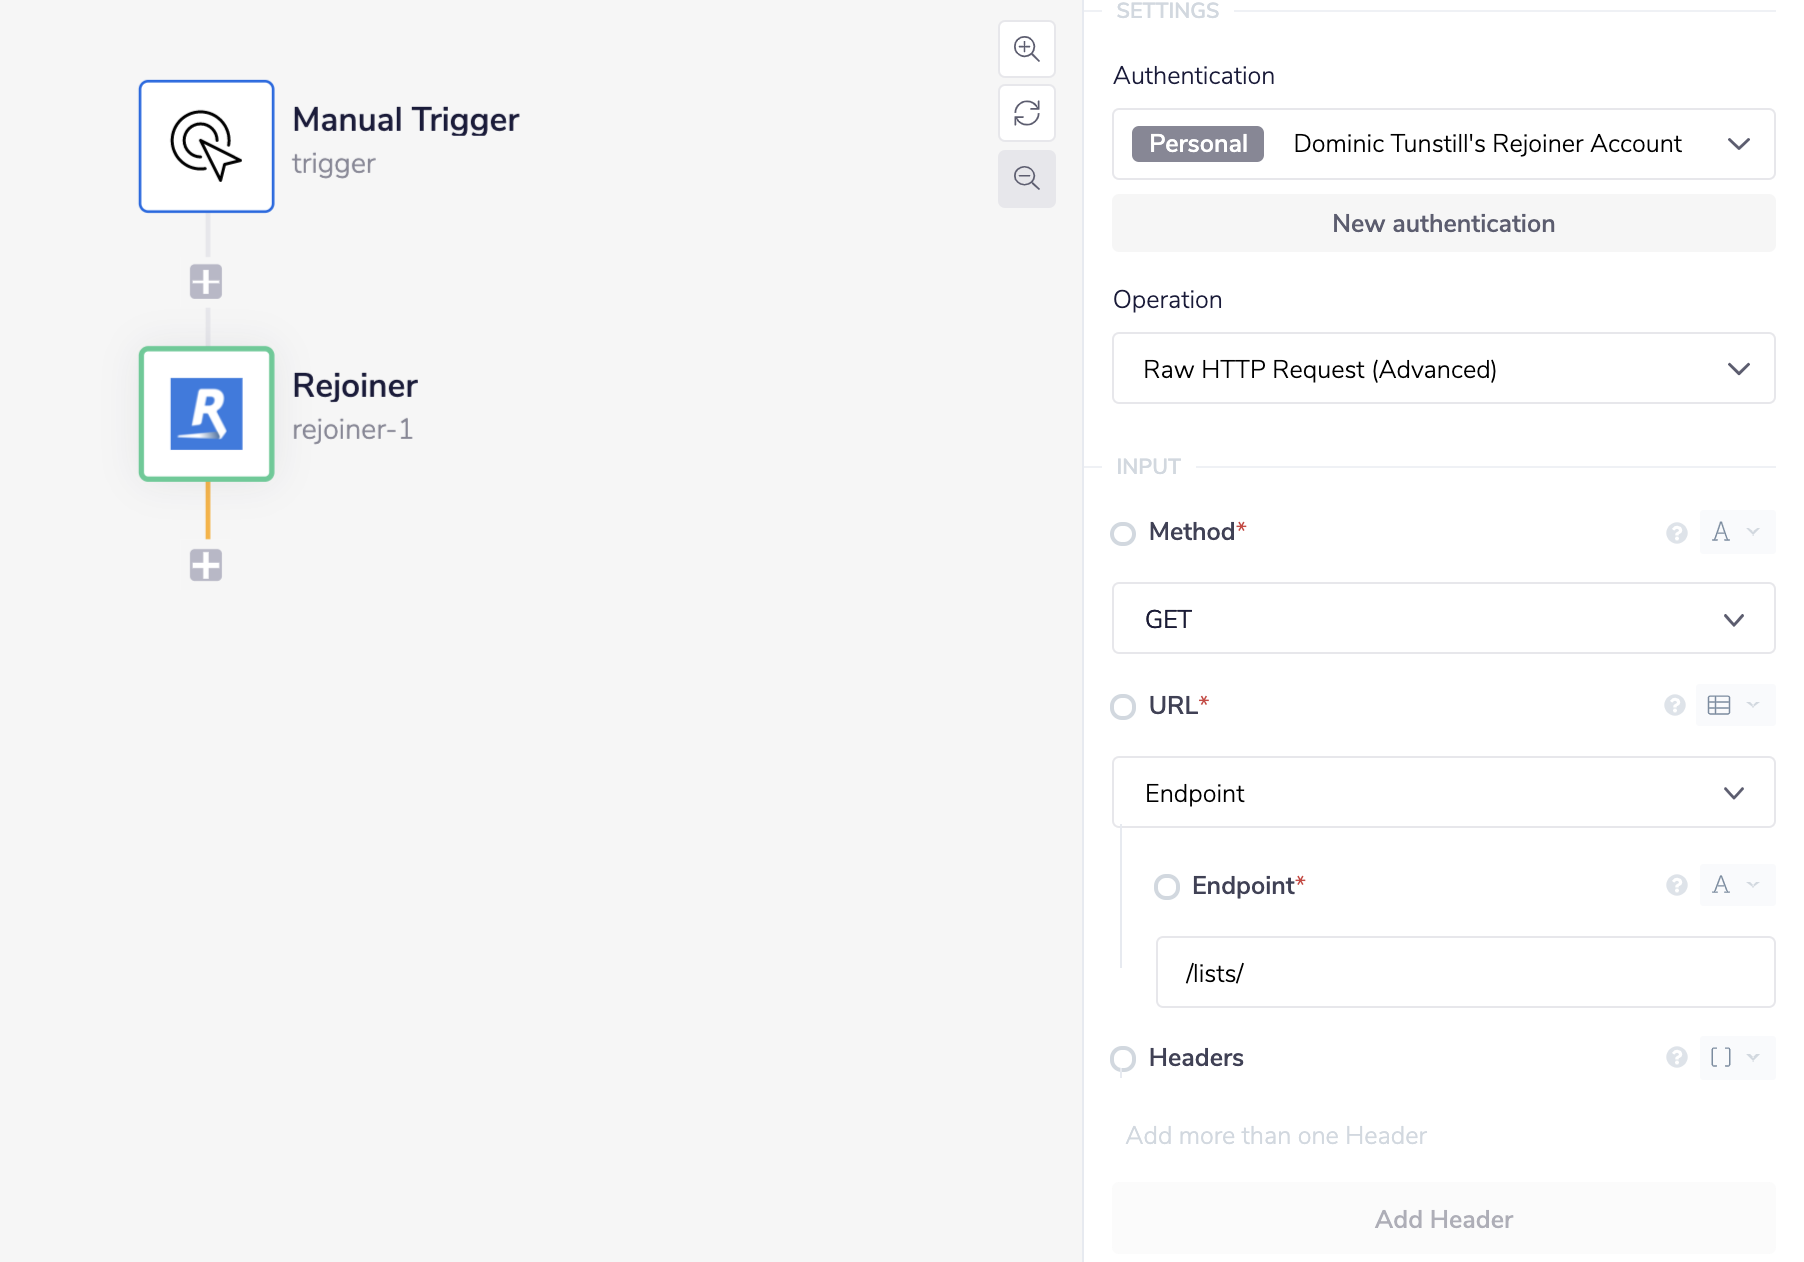Open the URL Endpoint type dropdown
Screen dimensions: 1804x1262
[x=1443, y=793]
